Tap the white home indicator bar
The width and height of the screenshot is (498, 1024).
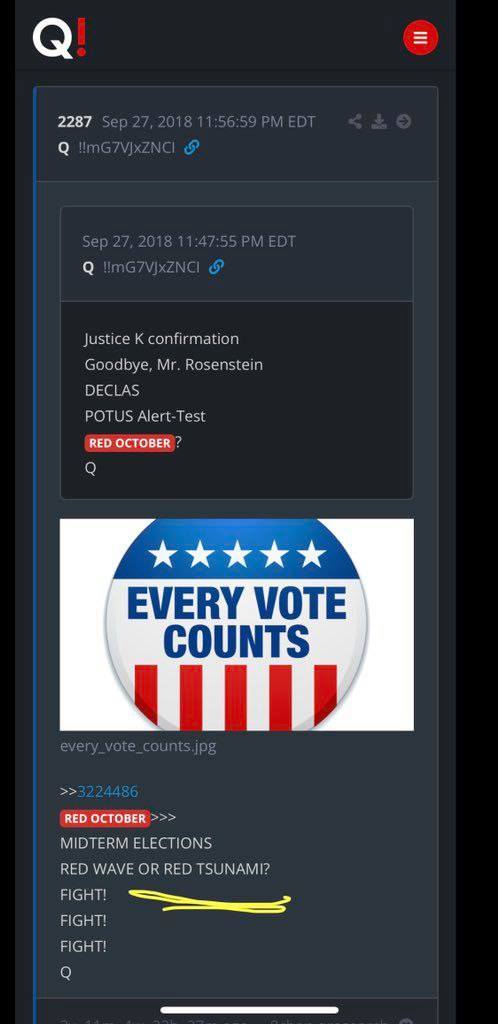coord(249,1010)
